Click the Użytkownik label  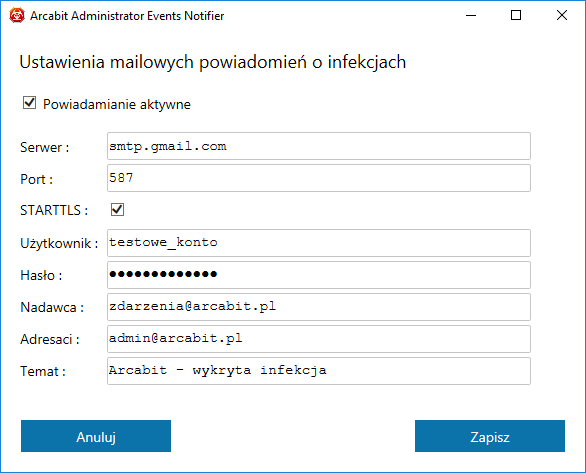[59, 244]
